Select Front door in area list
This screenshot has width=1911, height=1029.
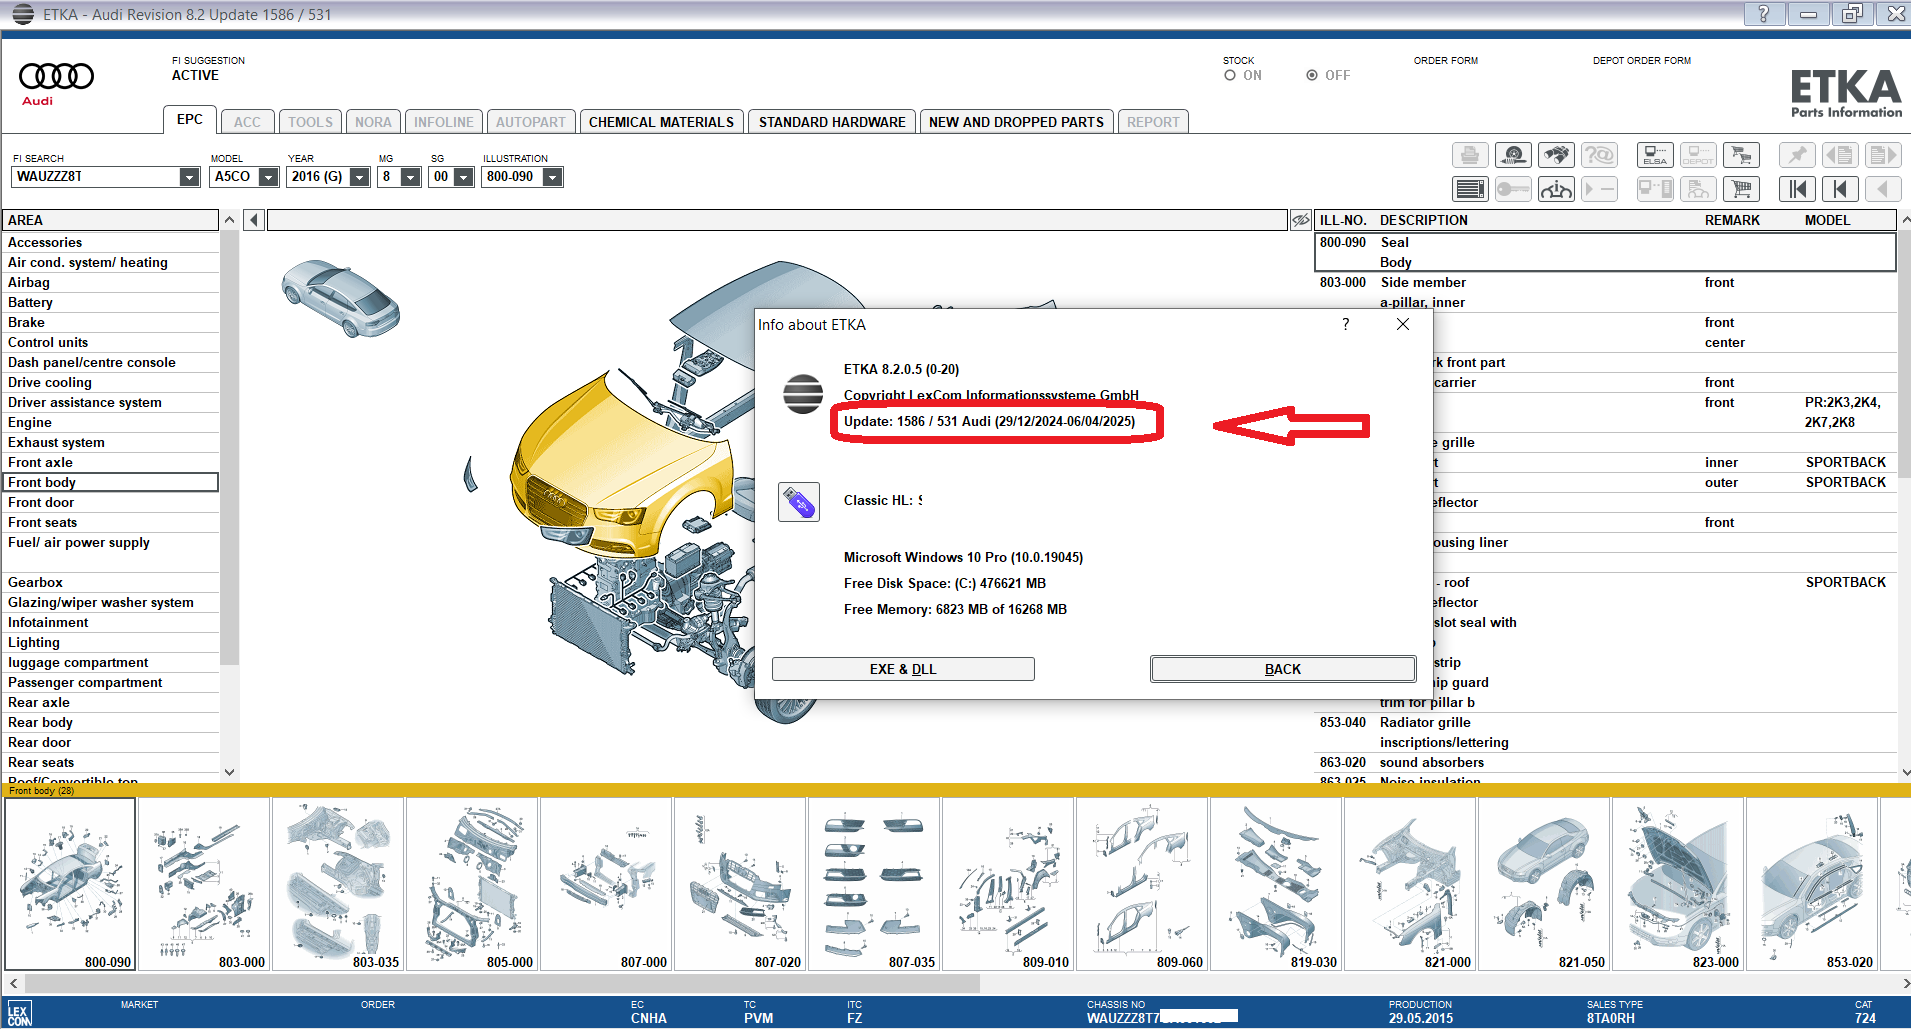click(x=111, y=502)
